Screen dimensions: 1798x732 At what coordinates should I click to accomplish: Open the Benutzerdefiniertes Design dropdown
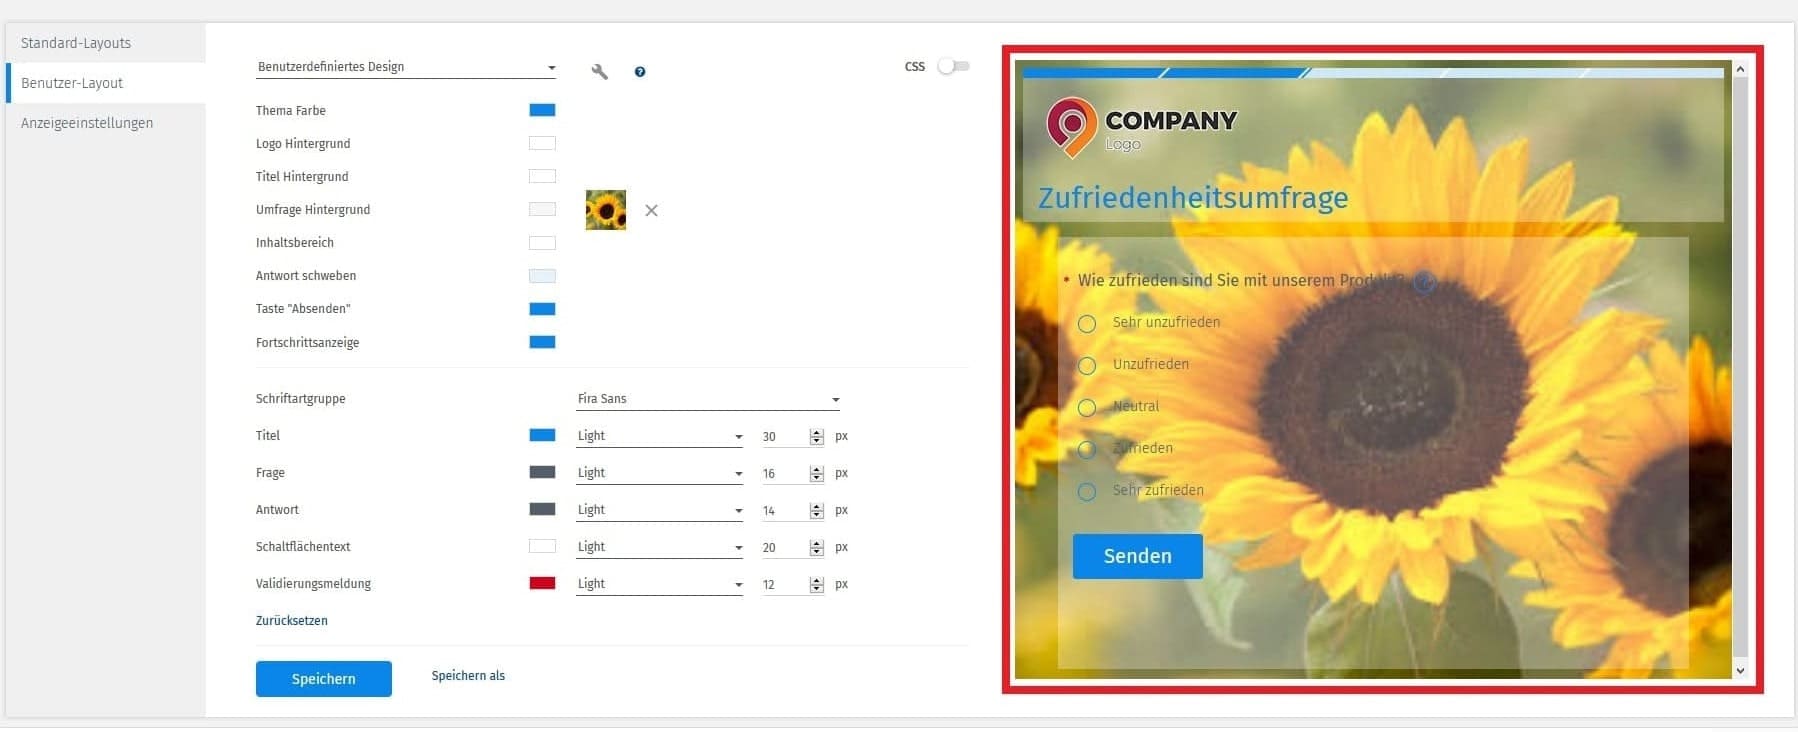[x=406, y=67]
